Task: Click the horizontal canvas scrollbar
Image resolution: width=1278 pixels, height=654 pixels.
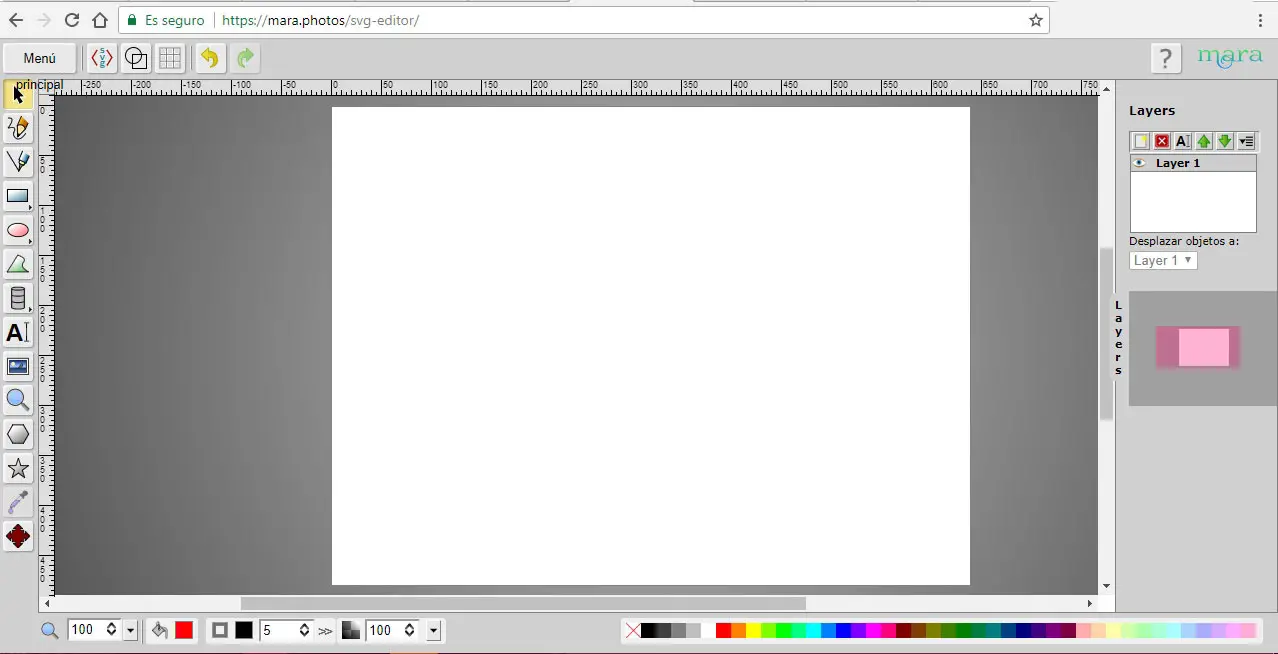Action: [523, 603]
